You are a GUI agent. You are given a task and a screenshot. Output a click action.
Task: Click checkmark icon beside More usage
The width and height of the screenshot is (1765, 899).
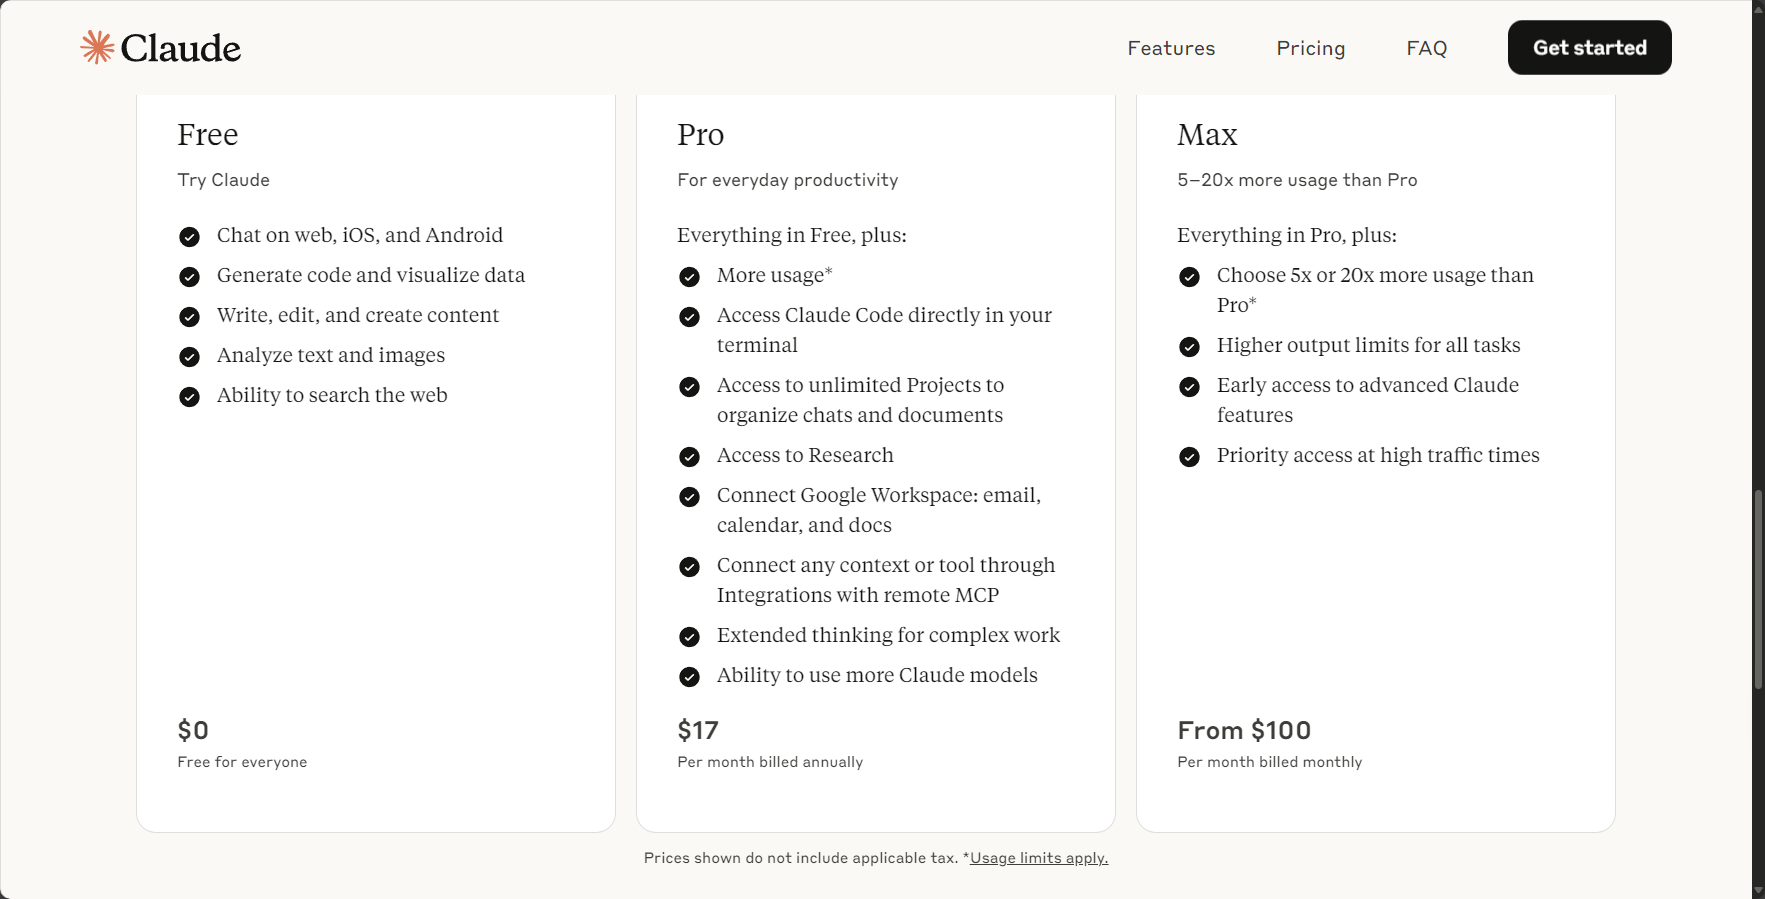689,277
